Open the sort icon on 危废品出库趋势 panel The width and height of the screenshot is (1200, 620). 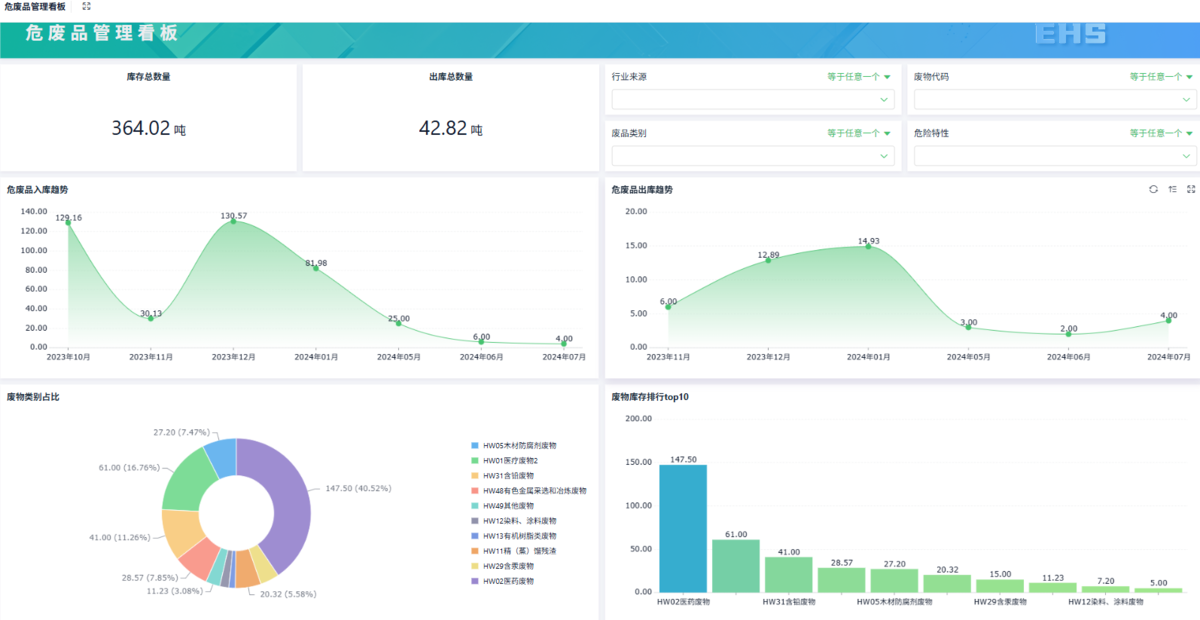point(1172,189)
